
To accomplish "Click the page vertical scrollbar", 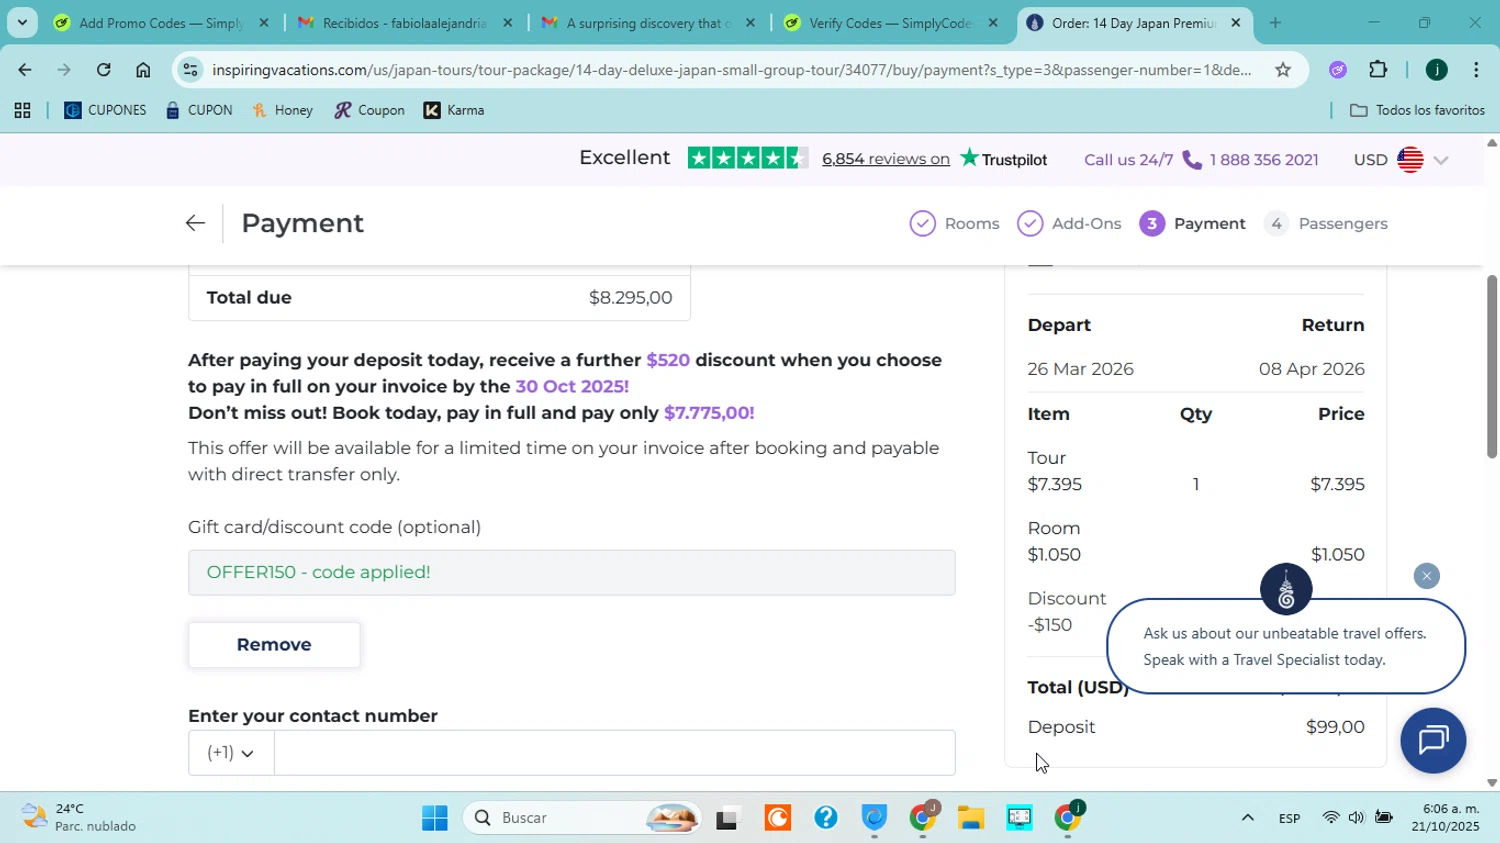I will 1492,367.
